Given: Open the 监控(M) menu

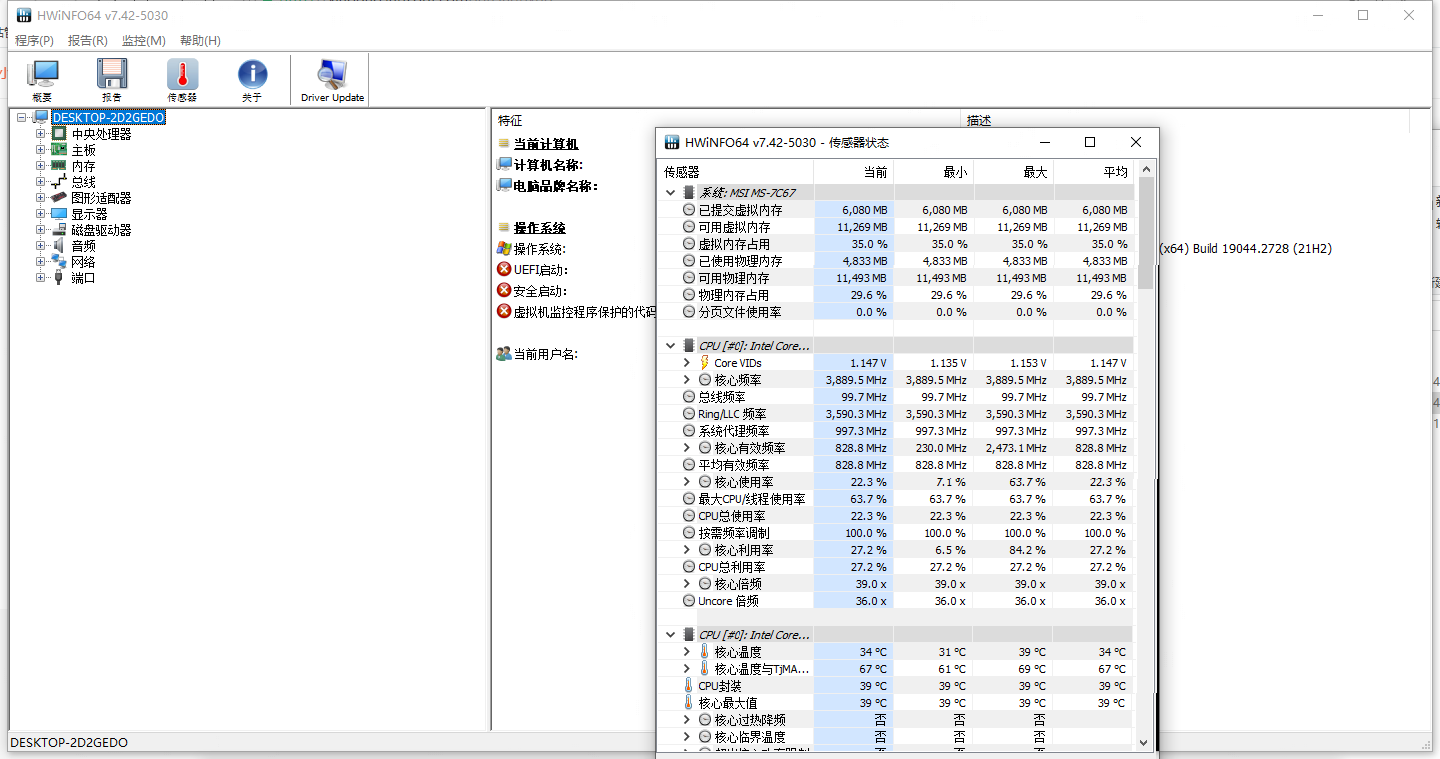Looking at the screenshot, I should (x=143, y=41).
